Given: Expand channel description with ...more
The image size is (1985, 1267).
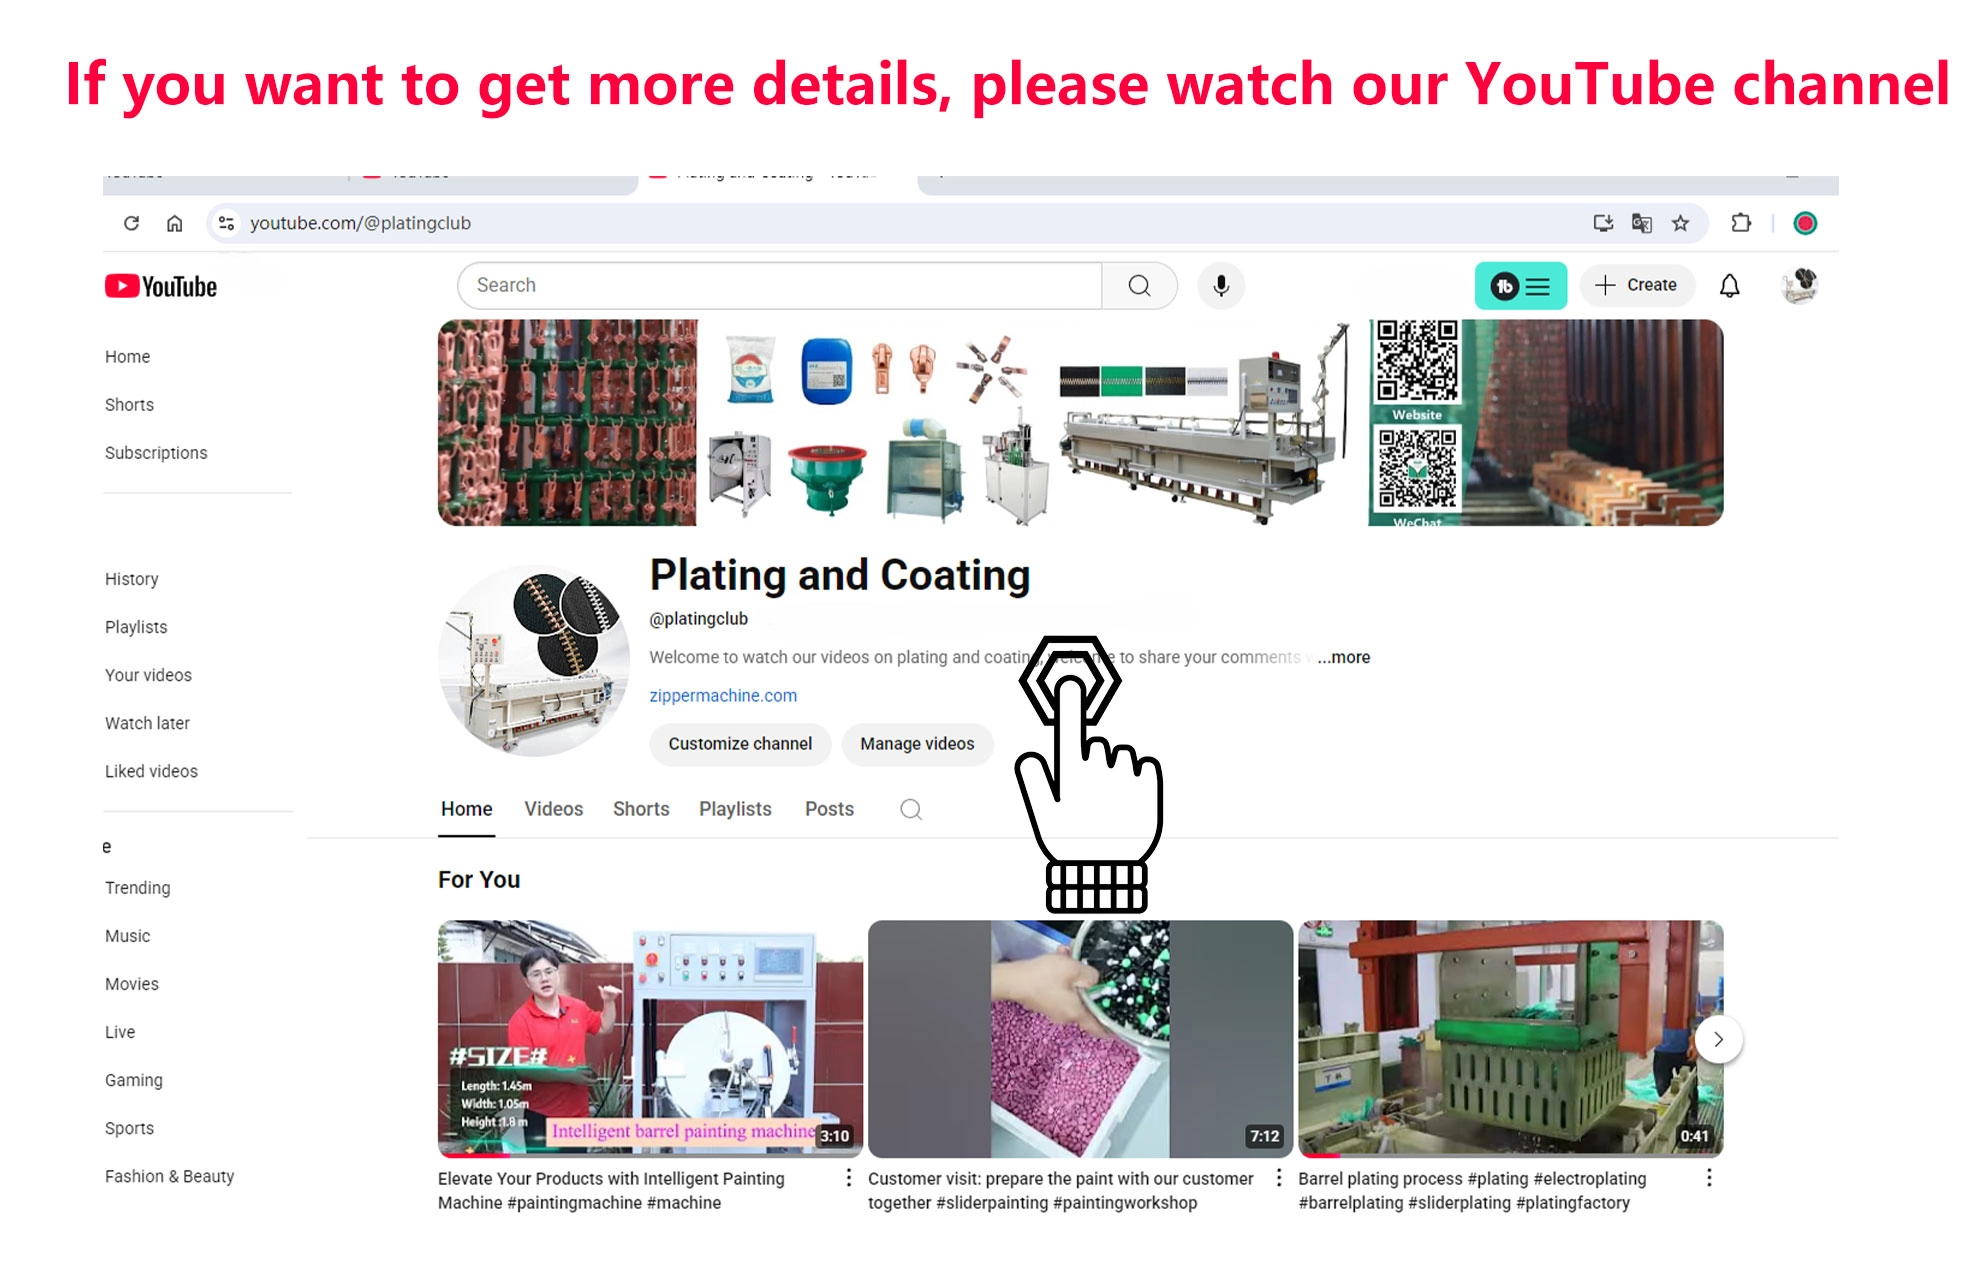Looking at the screenshot, I should click(x=1344, y=657).
